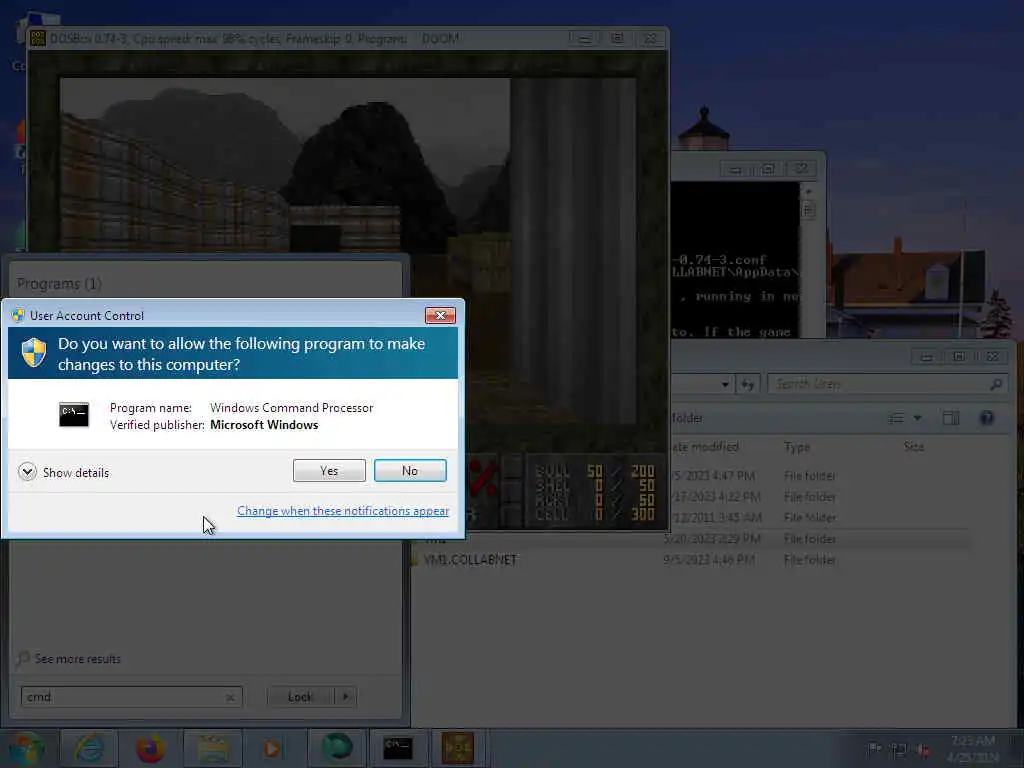The image size is (1024, 768).
Task: Expand Show details in the UAC dialog
Action: tap(64, 472)
